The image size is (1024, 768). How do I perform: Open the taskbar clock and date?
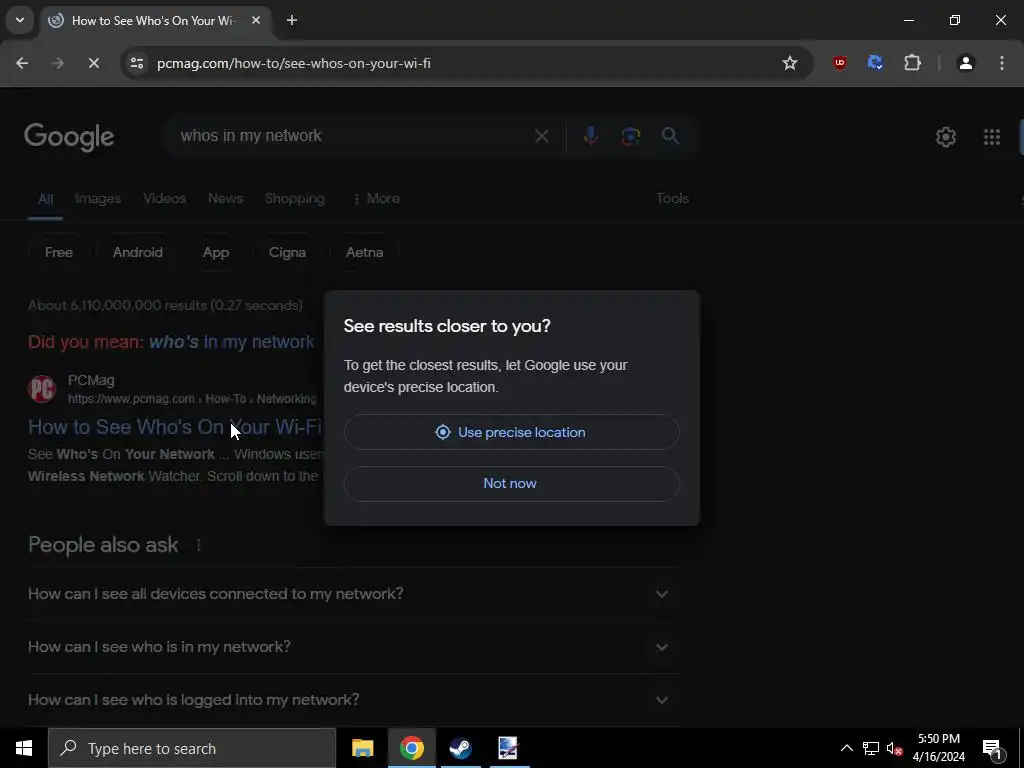(x=938, y=748)
